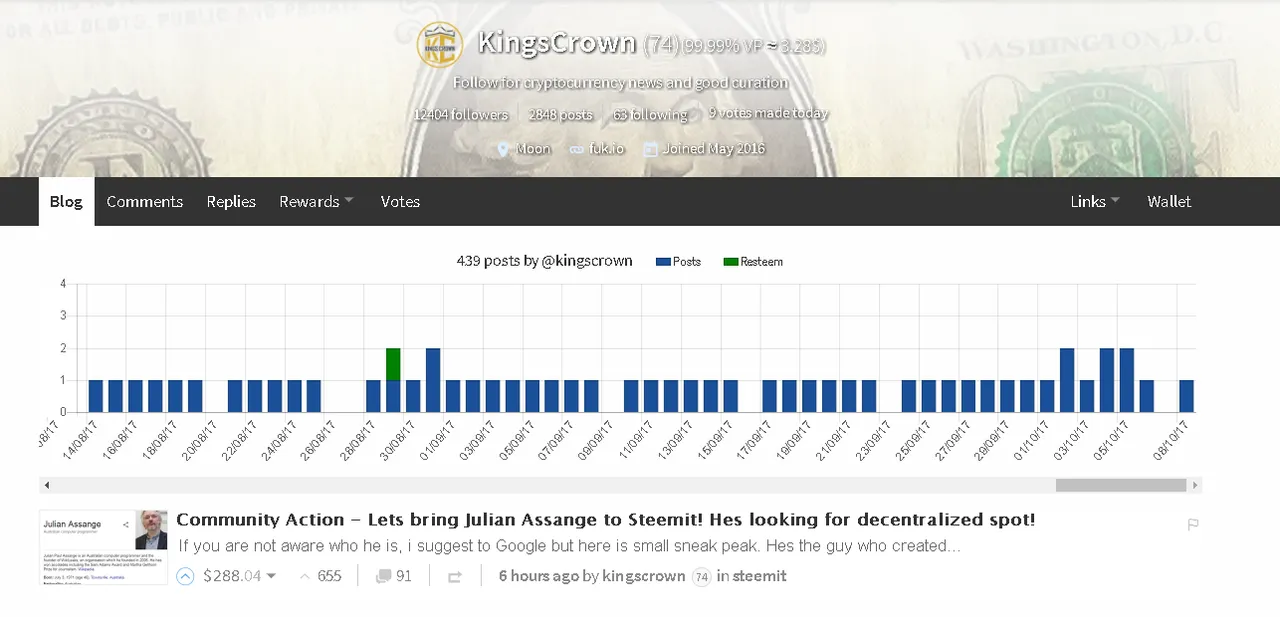
Task: Click the comments bubble icon showing 91
Action: coord(382,576)
